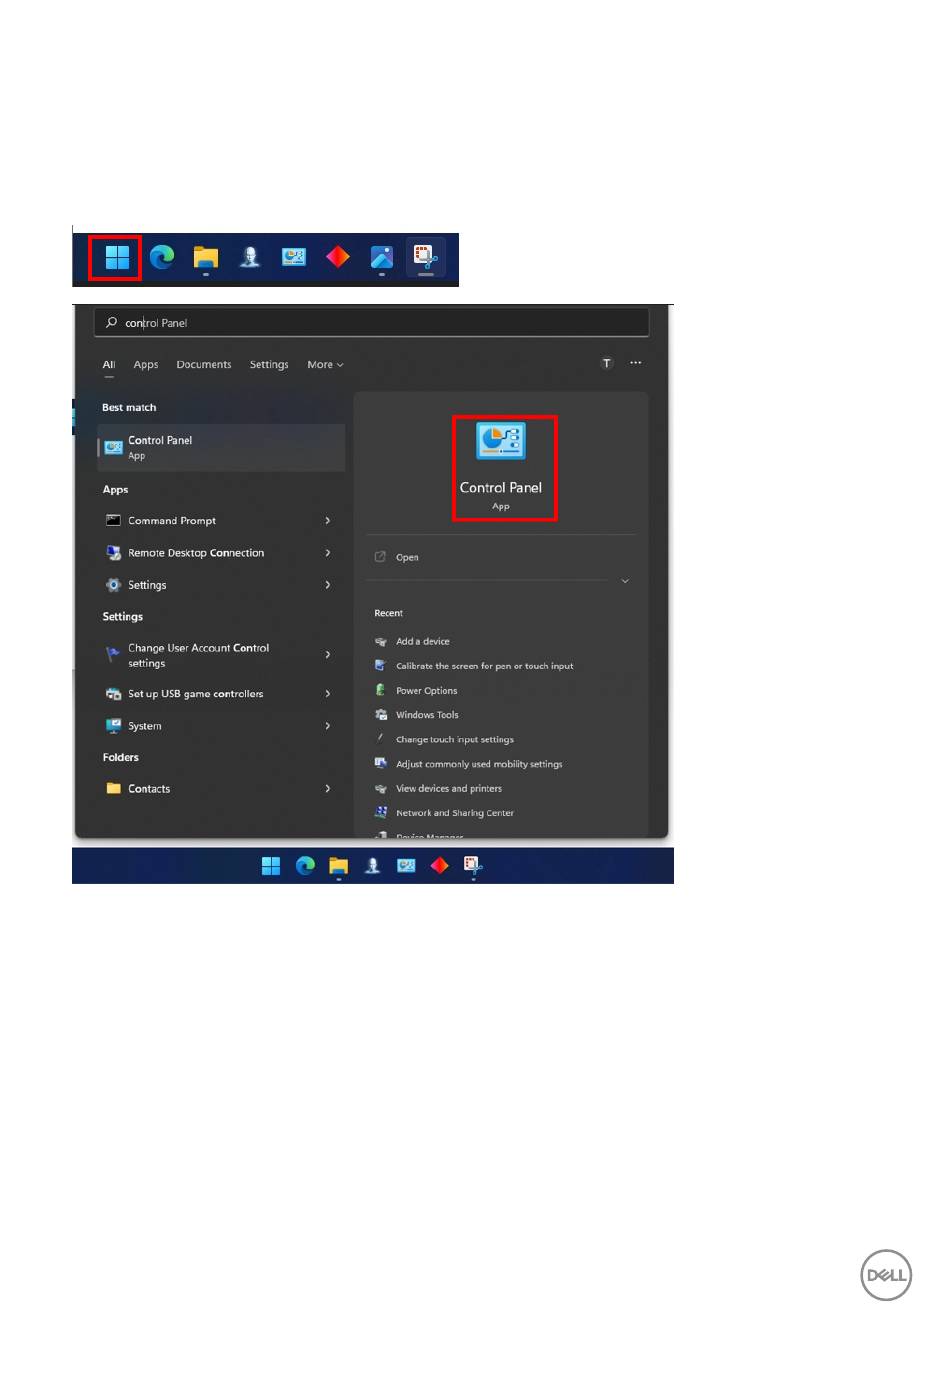Switch to the All search tab
The height and width of the screenshot is (1374, 950).
[x=109, y=365]
